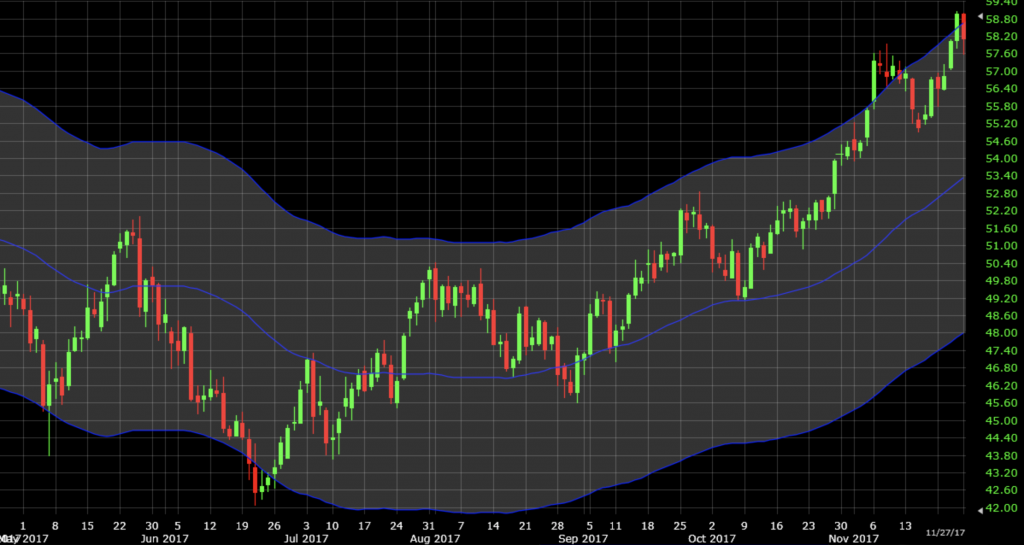Select the 50.40 price axis label

[1001, 264]
